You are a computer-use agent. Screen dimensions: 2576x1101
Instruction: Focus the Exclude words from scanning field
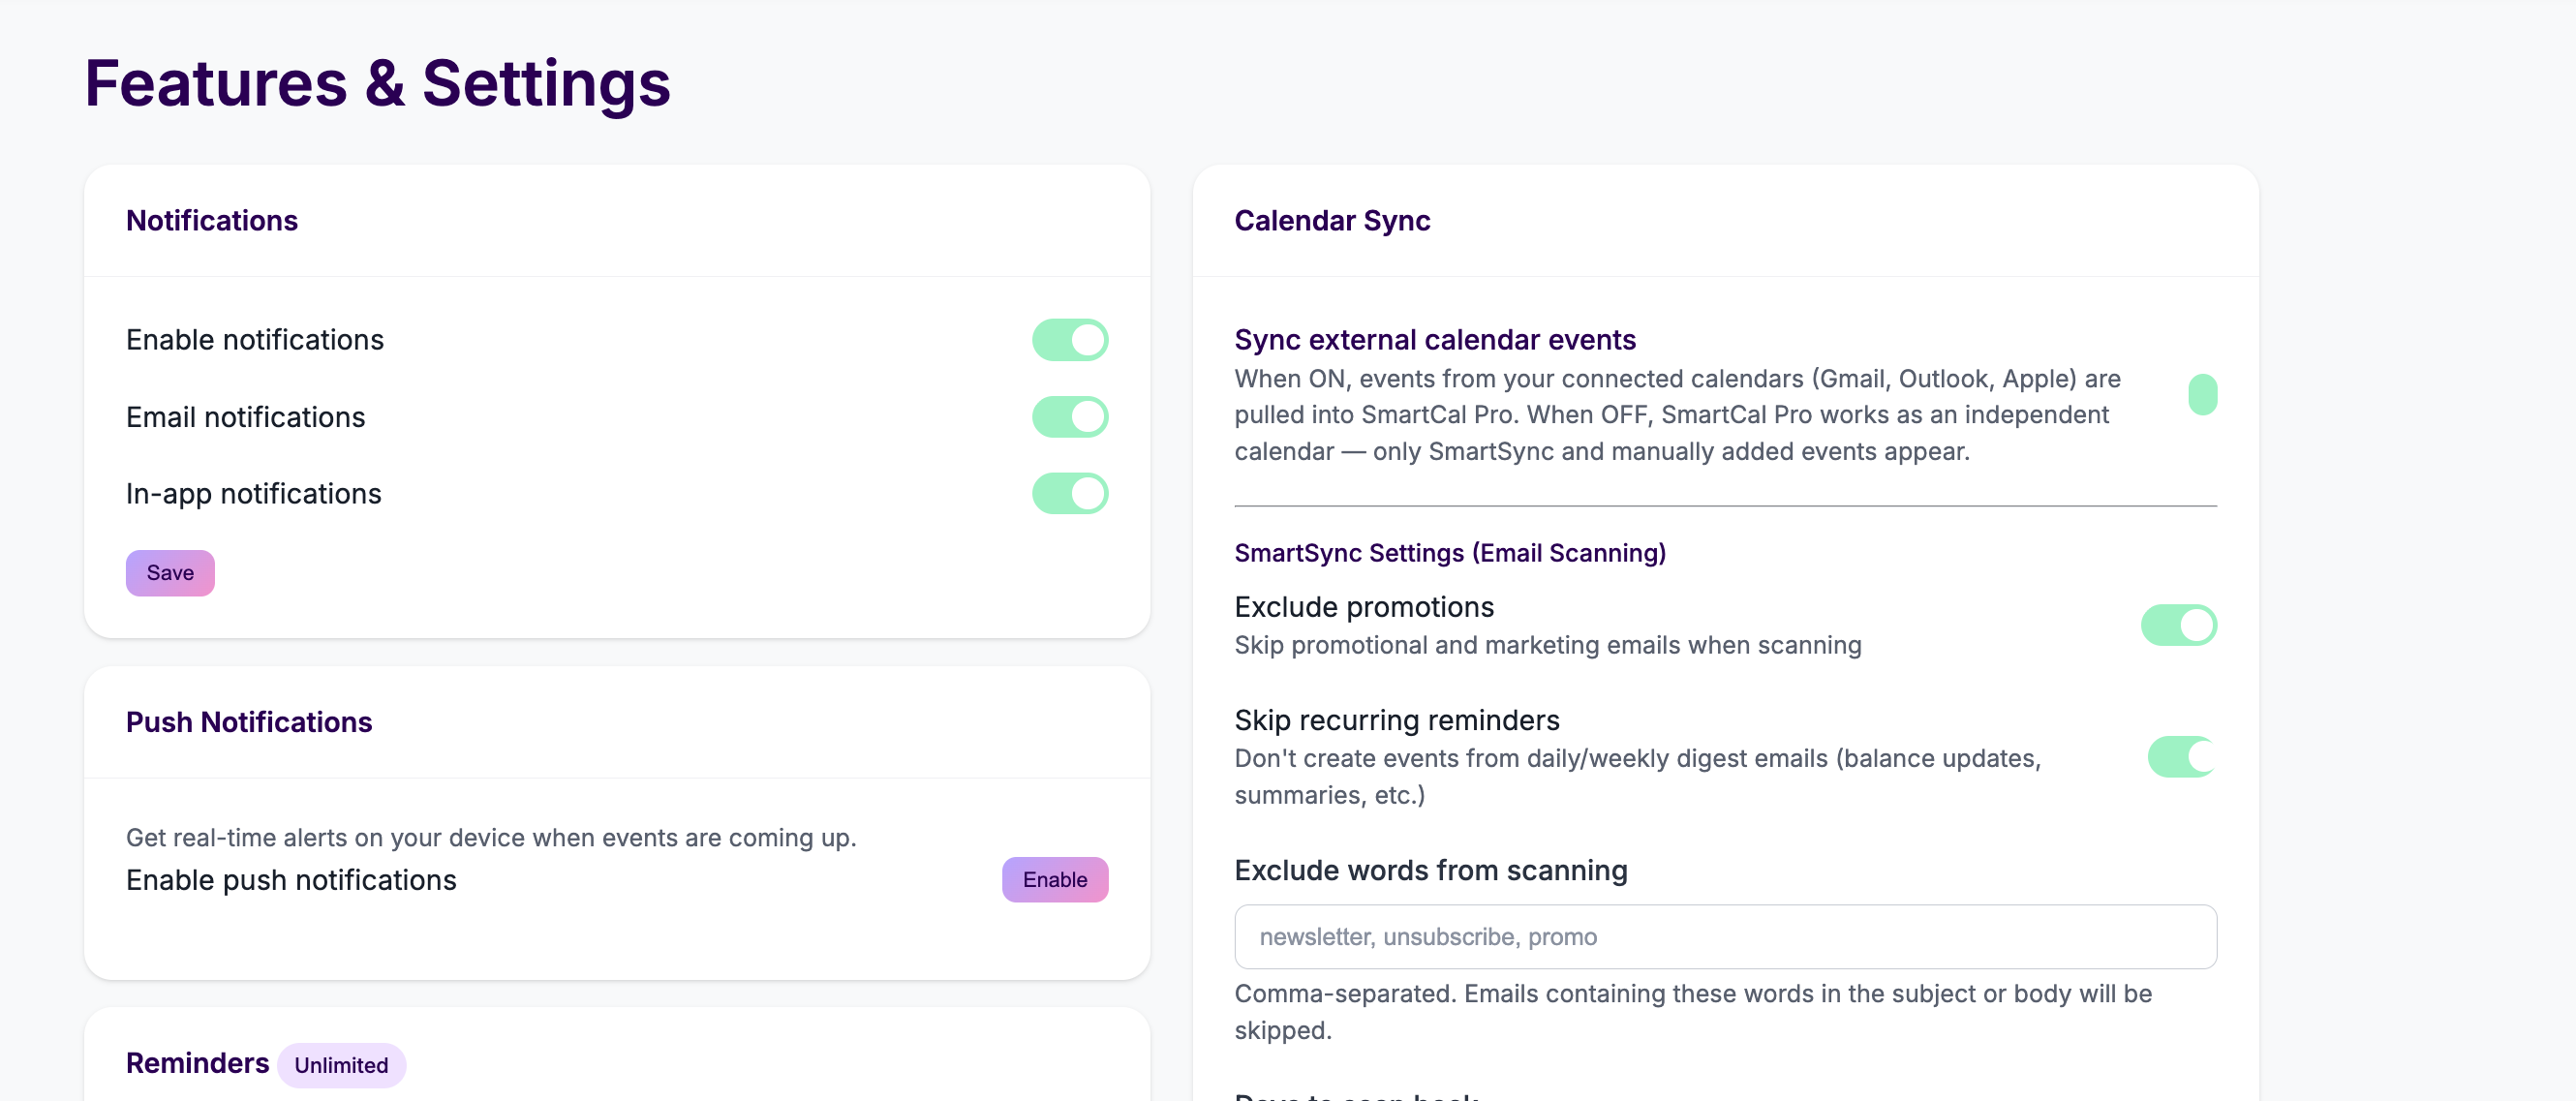[x=1725, y=937]
